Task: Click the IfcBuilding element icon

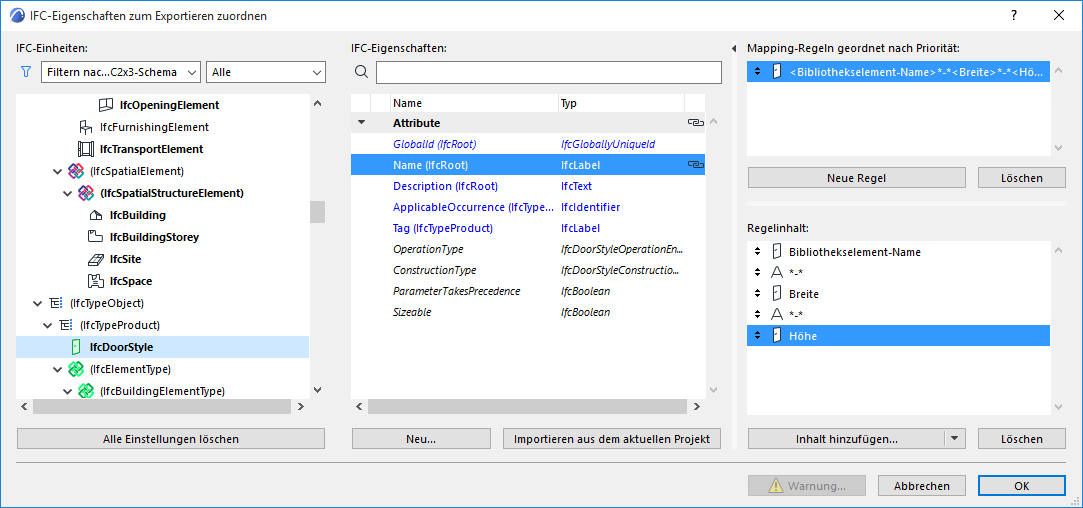Action: [x=96, y=215]
